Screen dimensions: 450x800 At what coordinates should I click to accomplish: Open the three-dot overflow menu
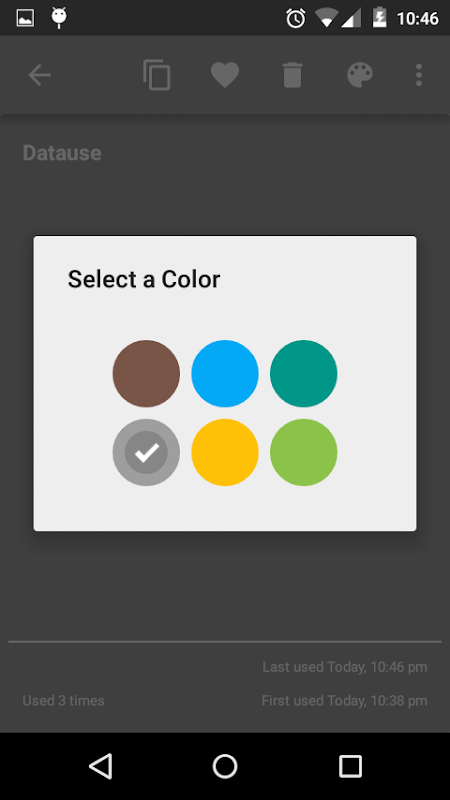pyautogui.click(x=419, y=76)
